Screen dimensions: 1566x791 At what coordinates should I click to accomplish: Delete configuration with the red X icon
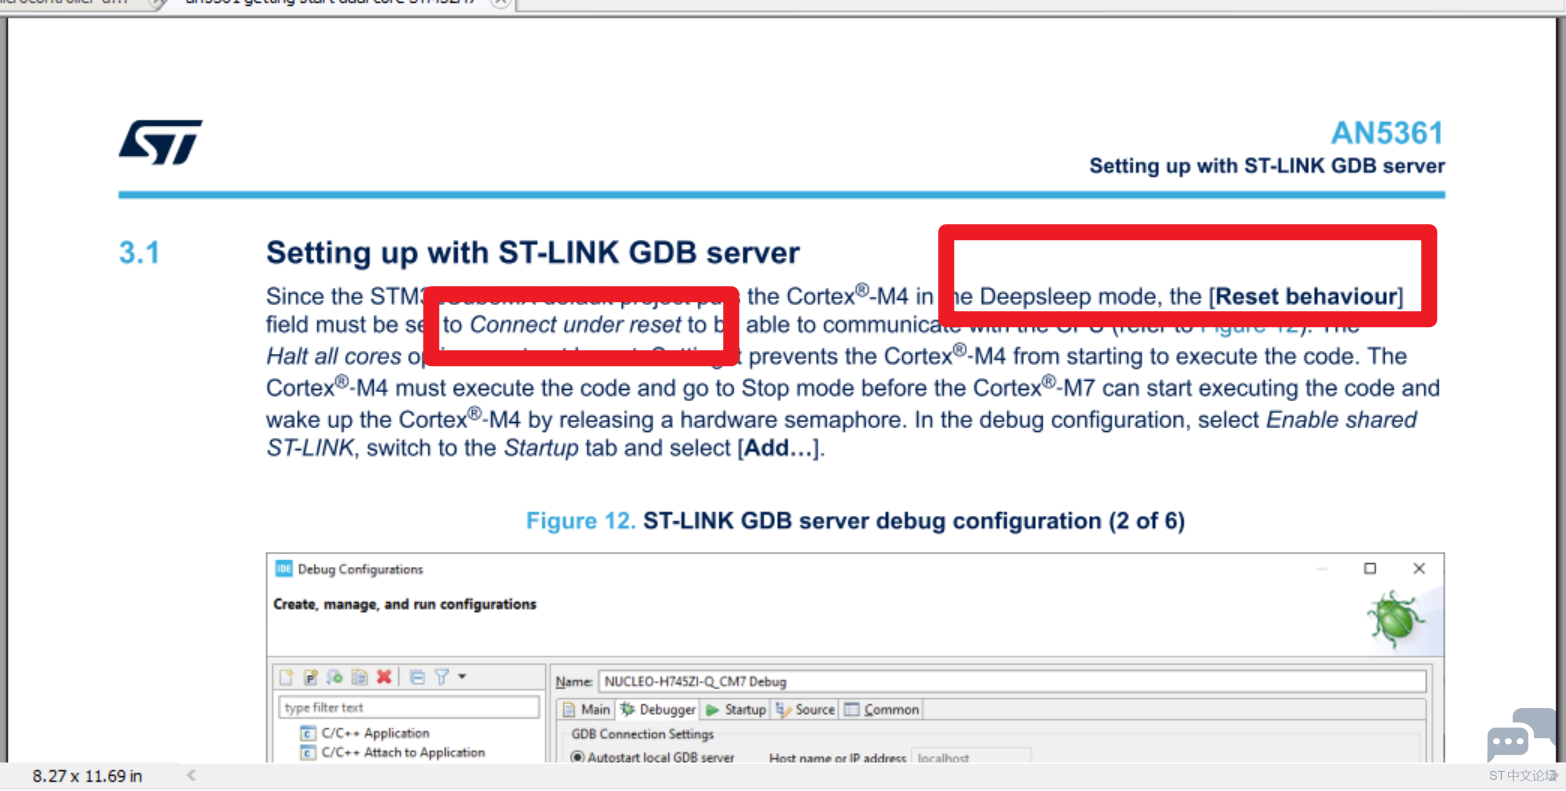384,677
